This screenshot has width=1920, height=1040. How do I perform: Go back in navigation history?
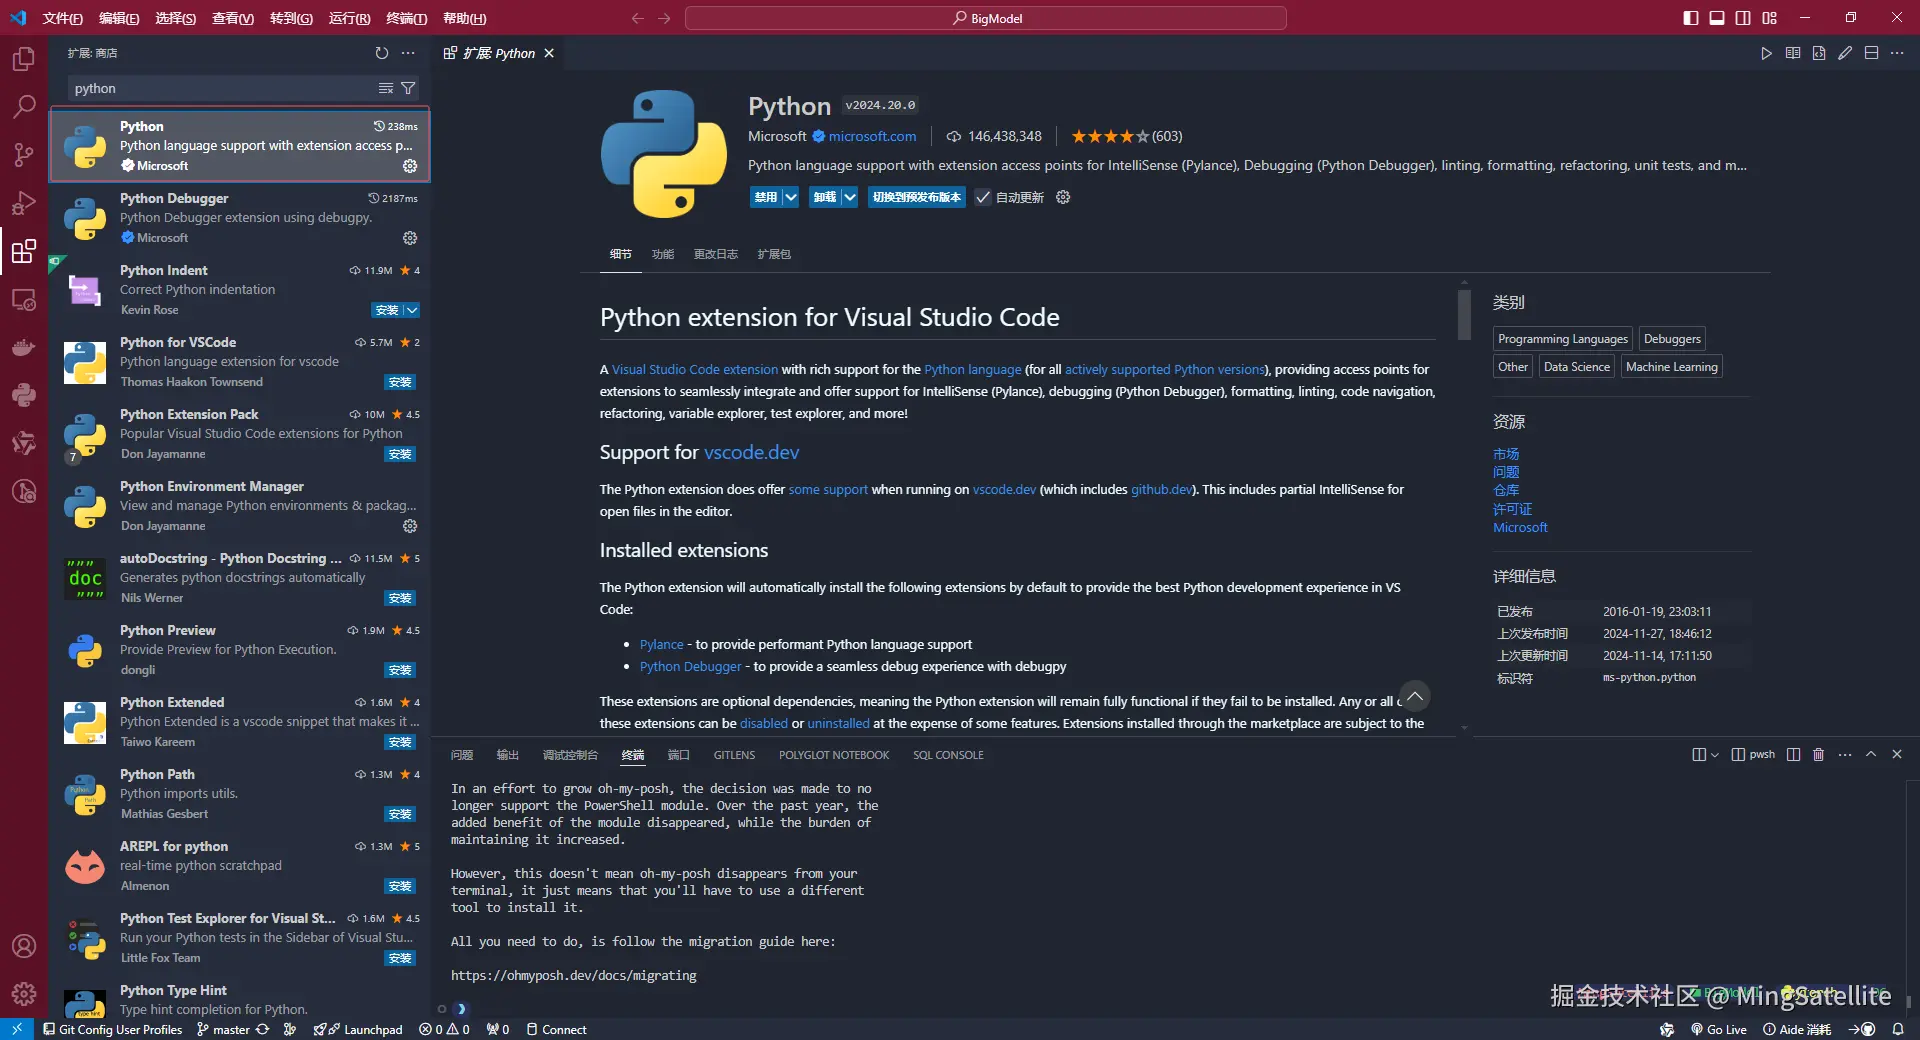coord(638,18)
